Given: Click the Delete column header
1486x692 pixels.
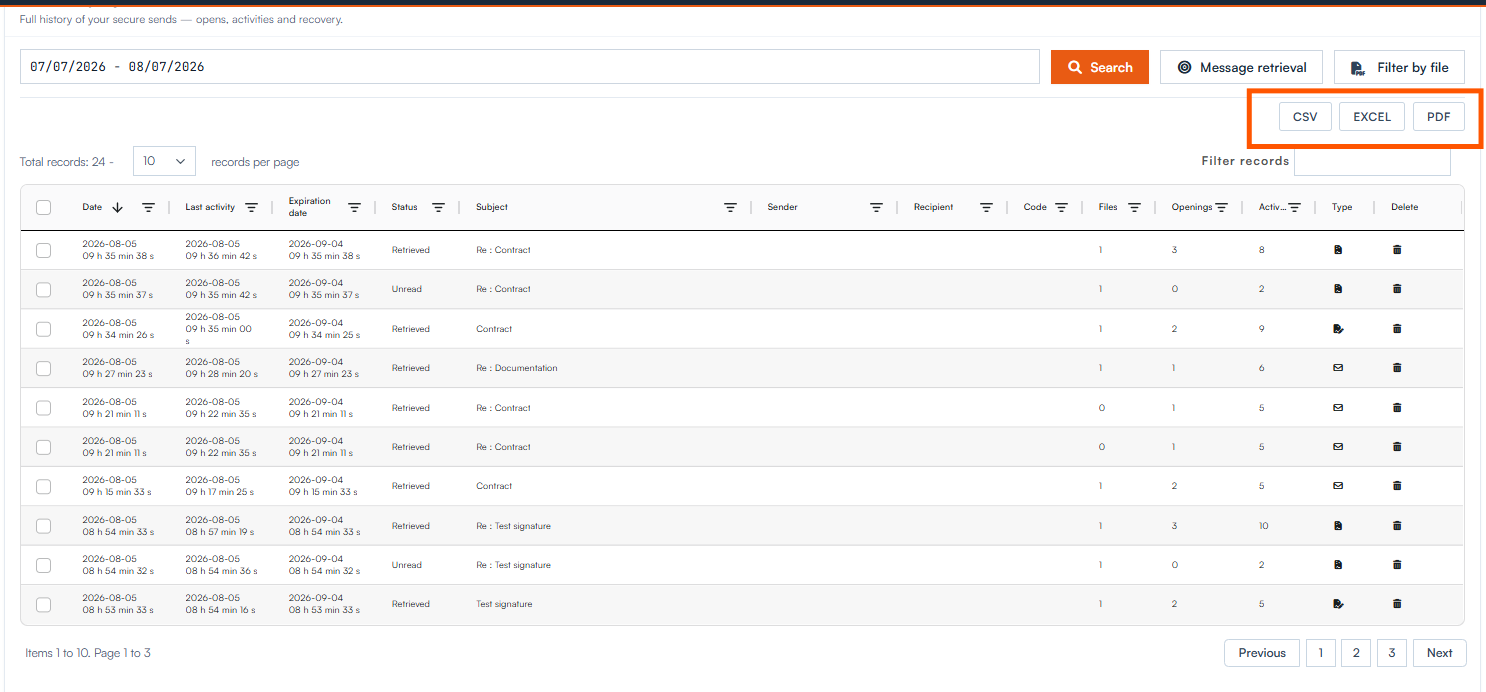Looking at the screenshot, I should [x=1405, y=207].
